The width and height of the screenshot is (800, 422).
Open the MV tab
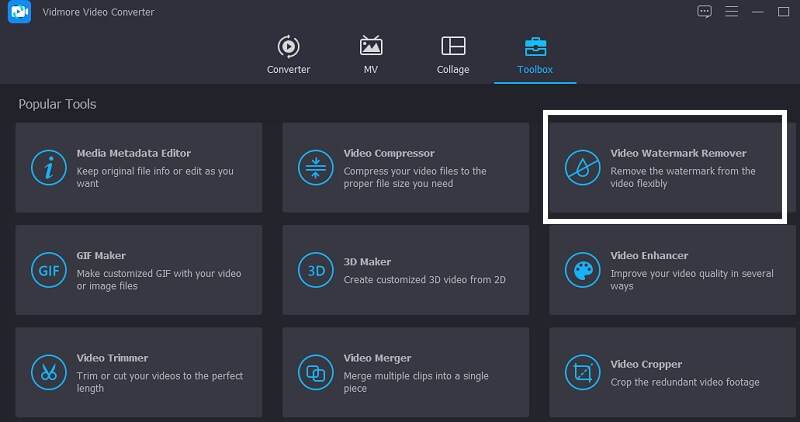371,55
